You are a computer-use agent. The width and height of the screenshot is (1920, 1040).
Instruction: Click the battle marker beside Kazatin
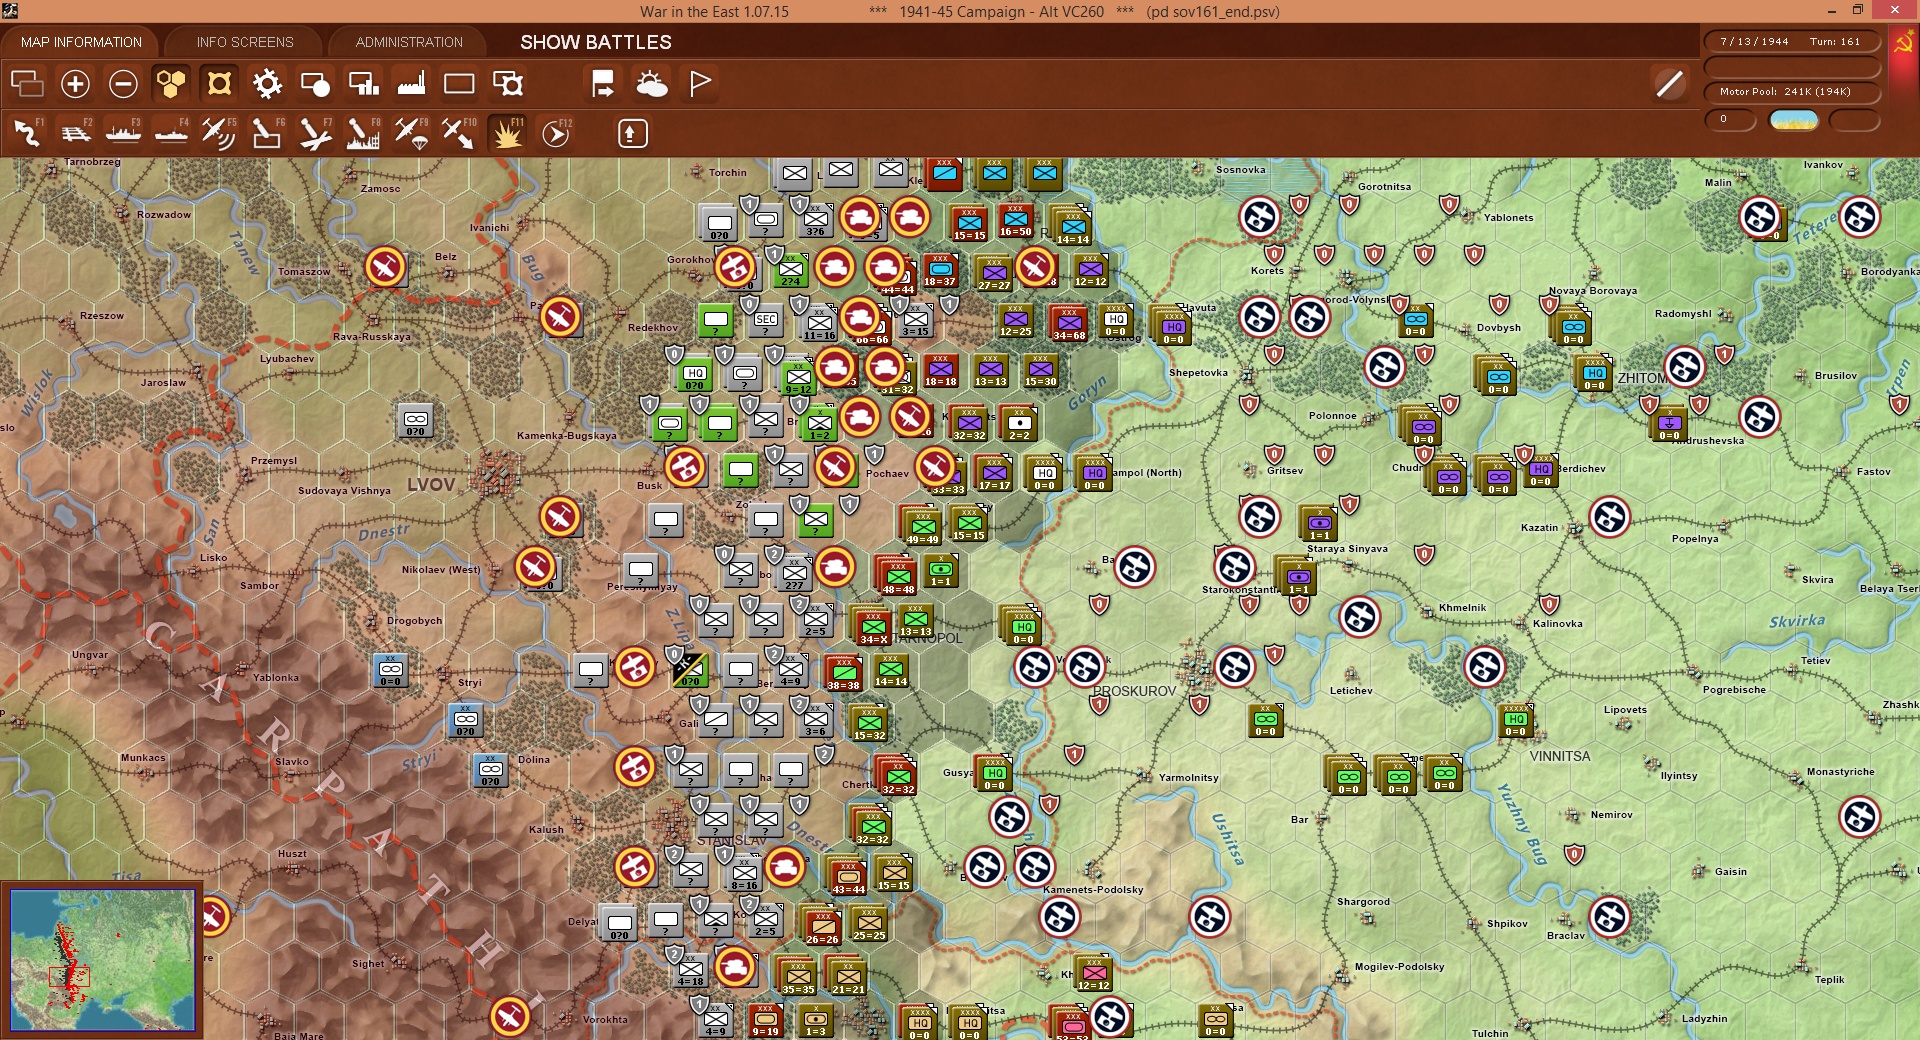pos(1610,517)
